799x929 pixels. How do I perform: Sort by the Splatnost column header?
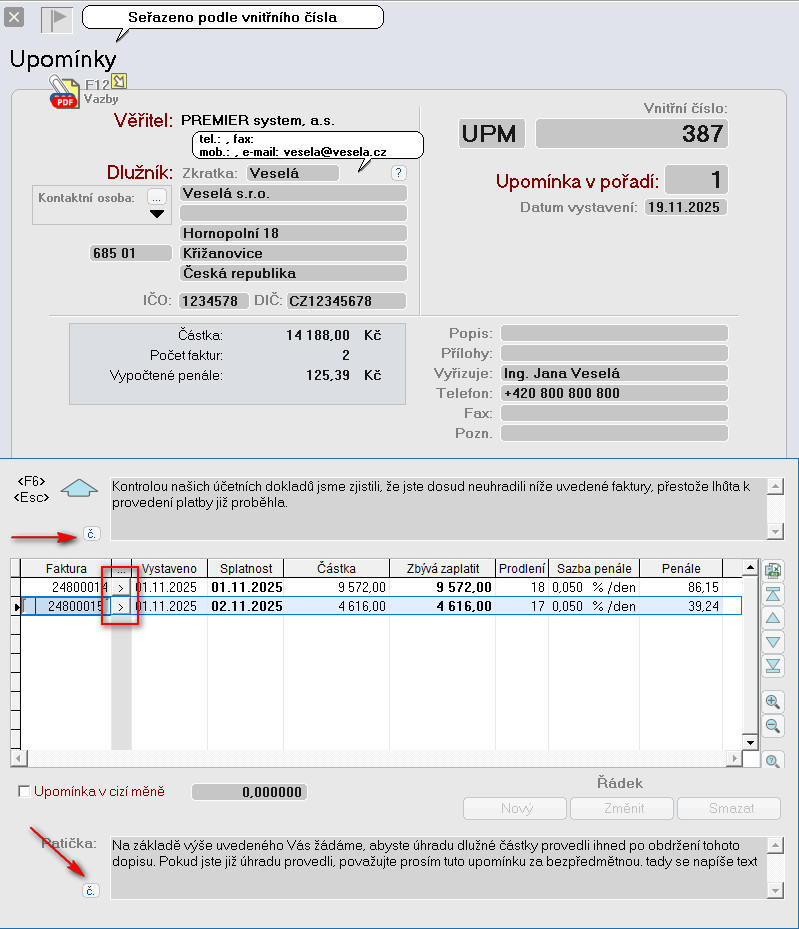coord(245,567)
